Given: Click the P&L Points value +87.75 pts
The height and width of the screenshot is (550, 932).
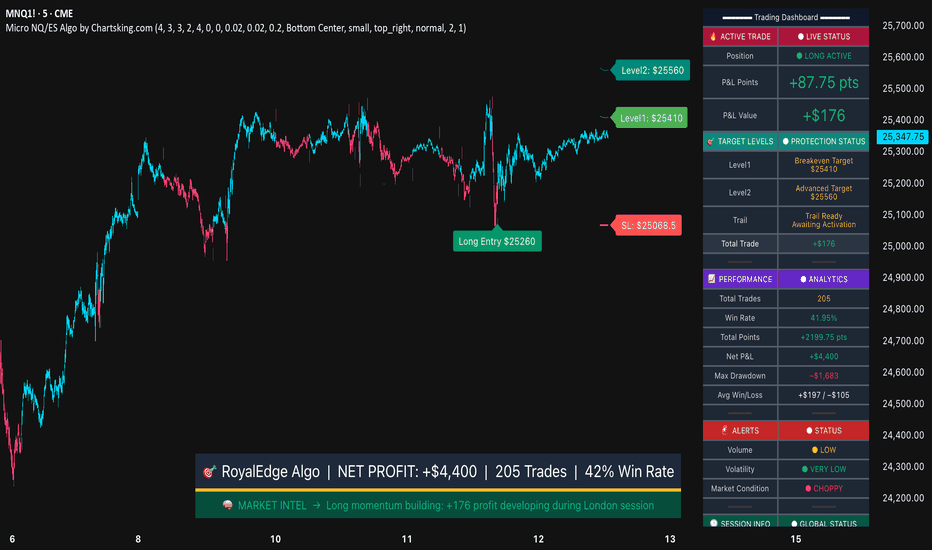Looking at the screenshot, I should [824, 83].
